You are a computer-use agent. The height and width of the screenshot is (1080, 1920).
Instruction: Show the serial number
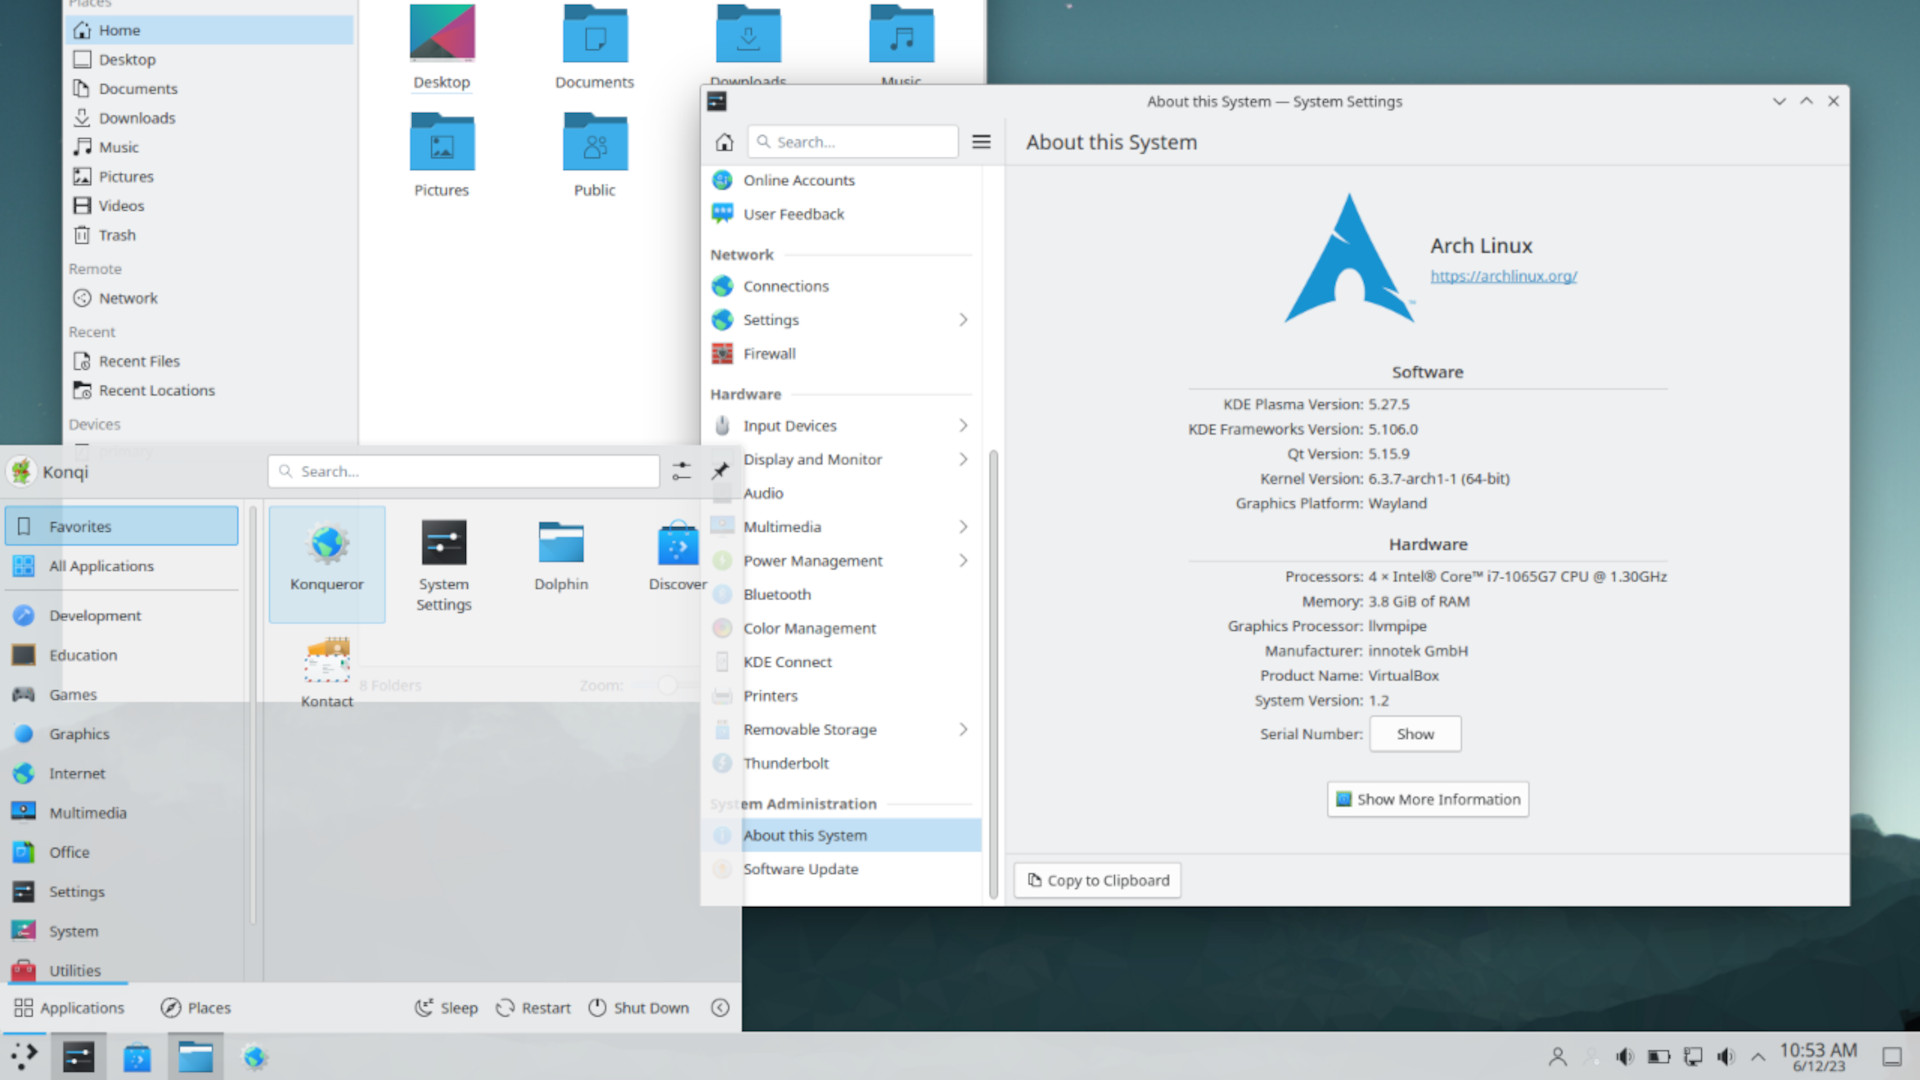pyautogui.click(x=1415, y=734)
